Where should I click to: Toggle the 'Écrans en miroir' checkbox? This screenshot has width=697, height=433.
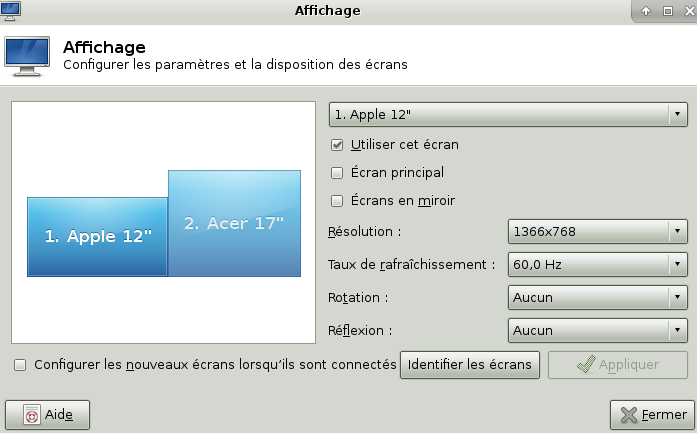click(337, 200)
